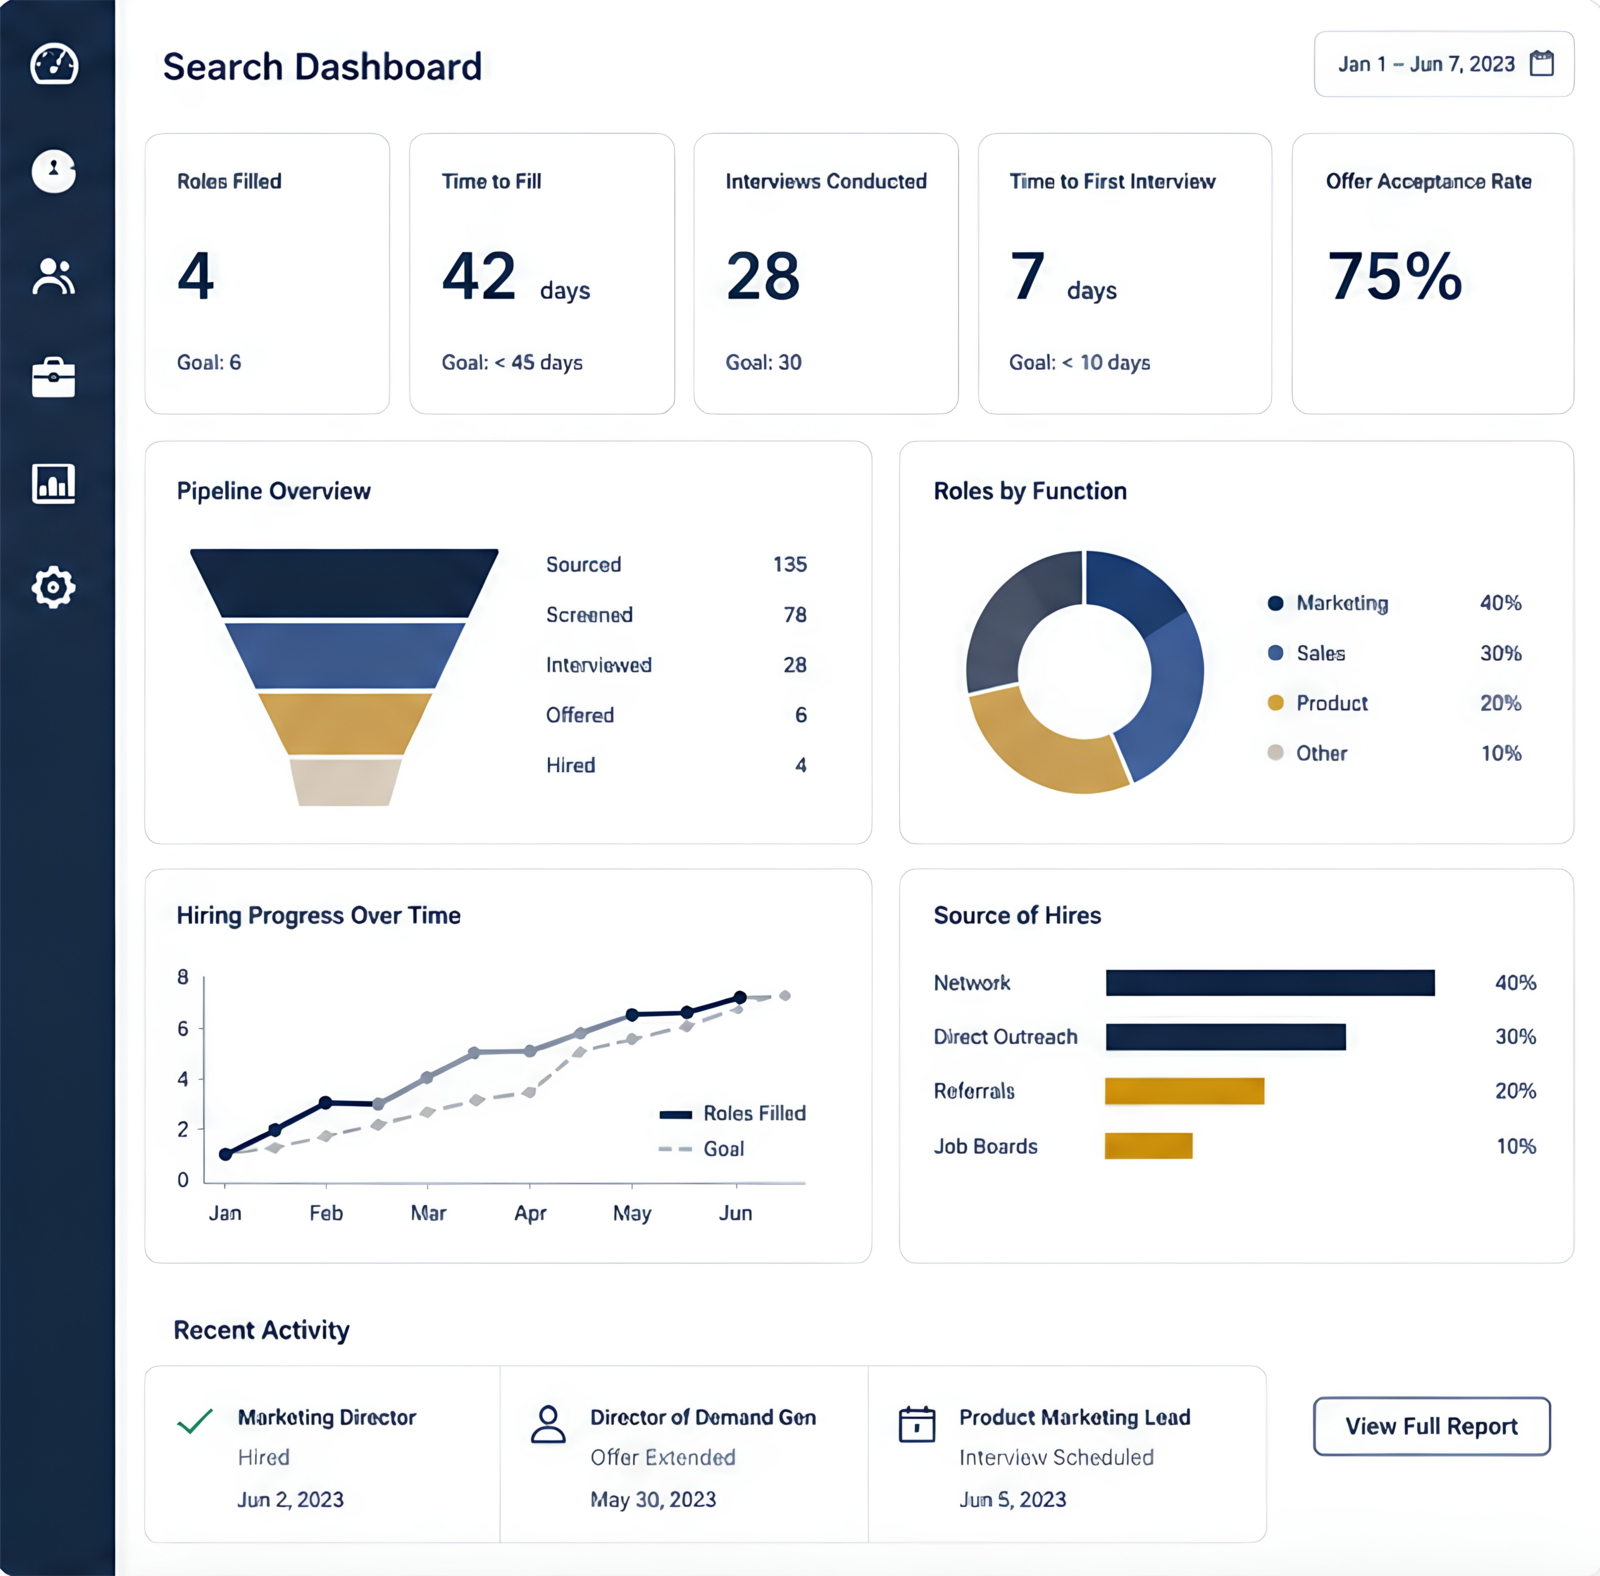The image size is (1600, 1576).
Task: Click the 75% acceptance rate value
Action: tap(1395, 275)
